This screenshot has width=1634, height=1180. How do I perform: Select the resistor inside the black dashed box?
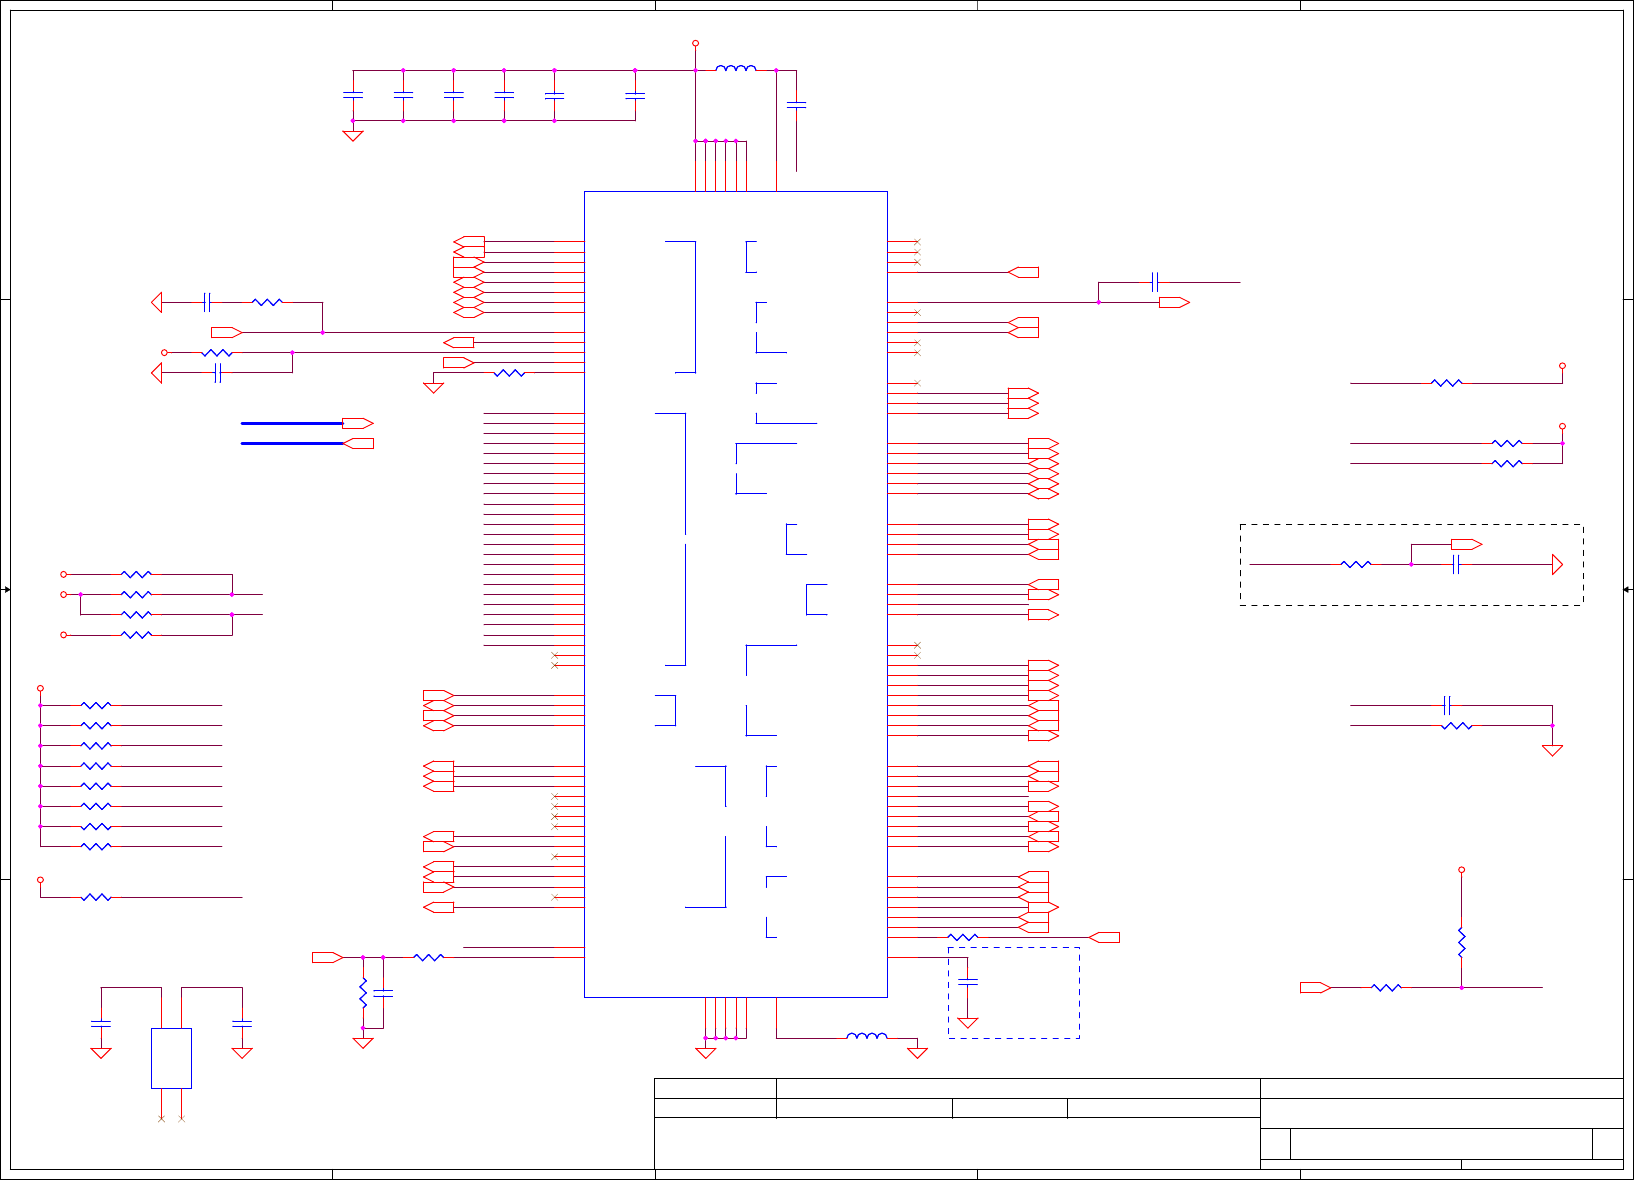coord(1356,565)
